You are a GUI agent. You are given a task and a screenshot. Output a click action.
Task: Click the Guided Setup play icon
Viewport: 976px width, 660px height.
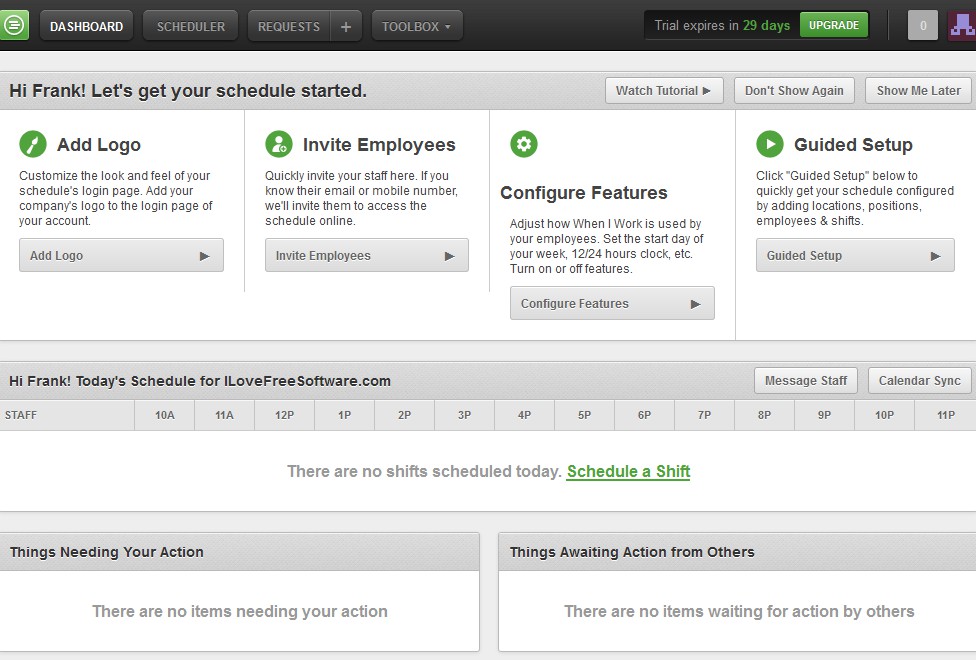[769, 144]
